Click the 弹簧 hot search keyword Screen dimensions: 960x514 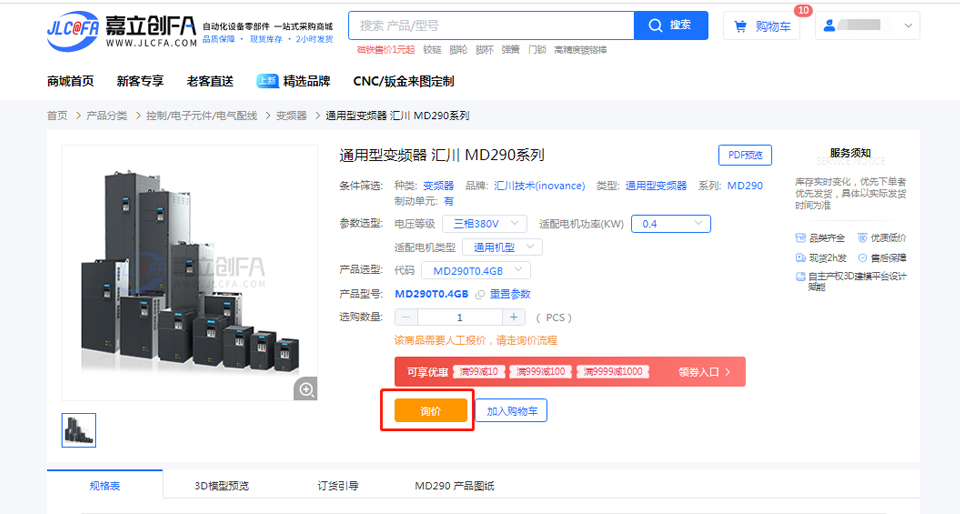(x=511, y=50)
